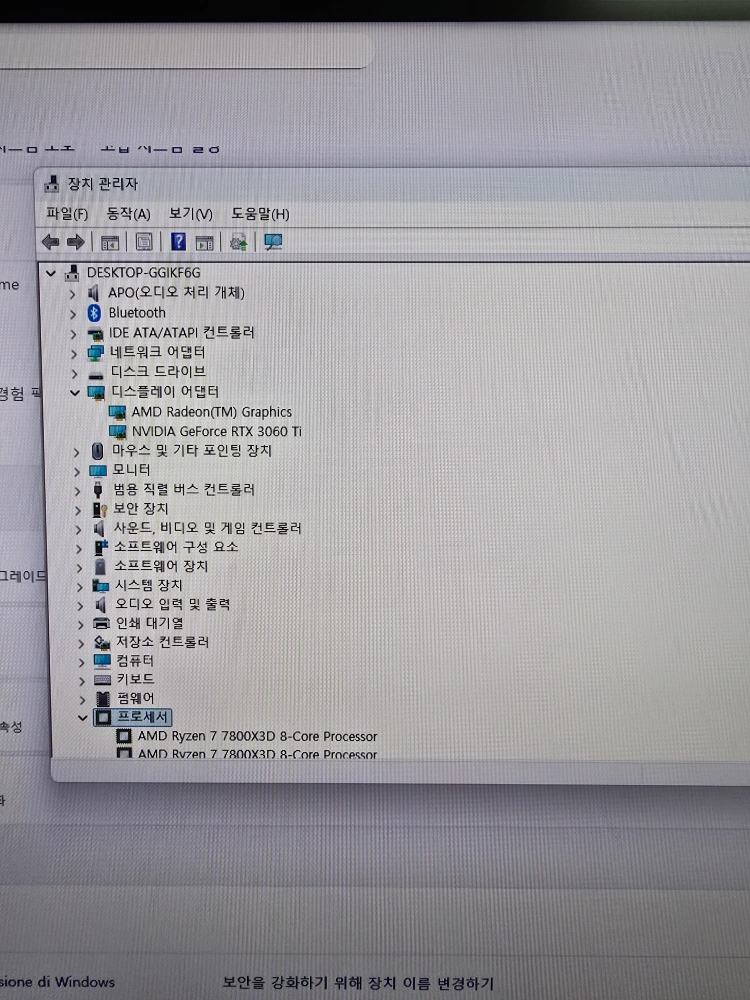Open the 도움말(H) menu

(x=260, y=214)
